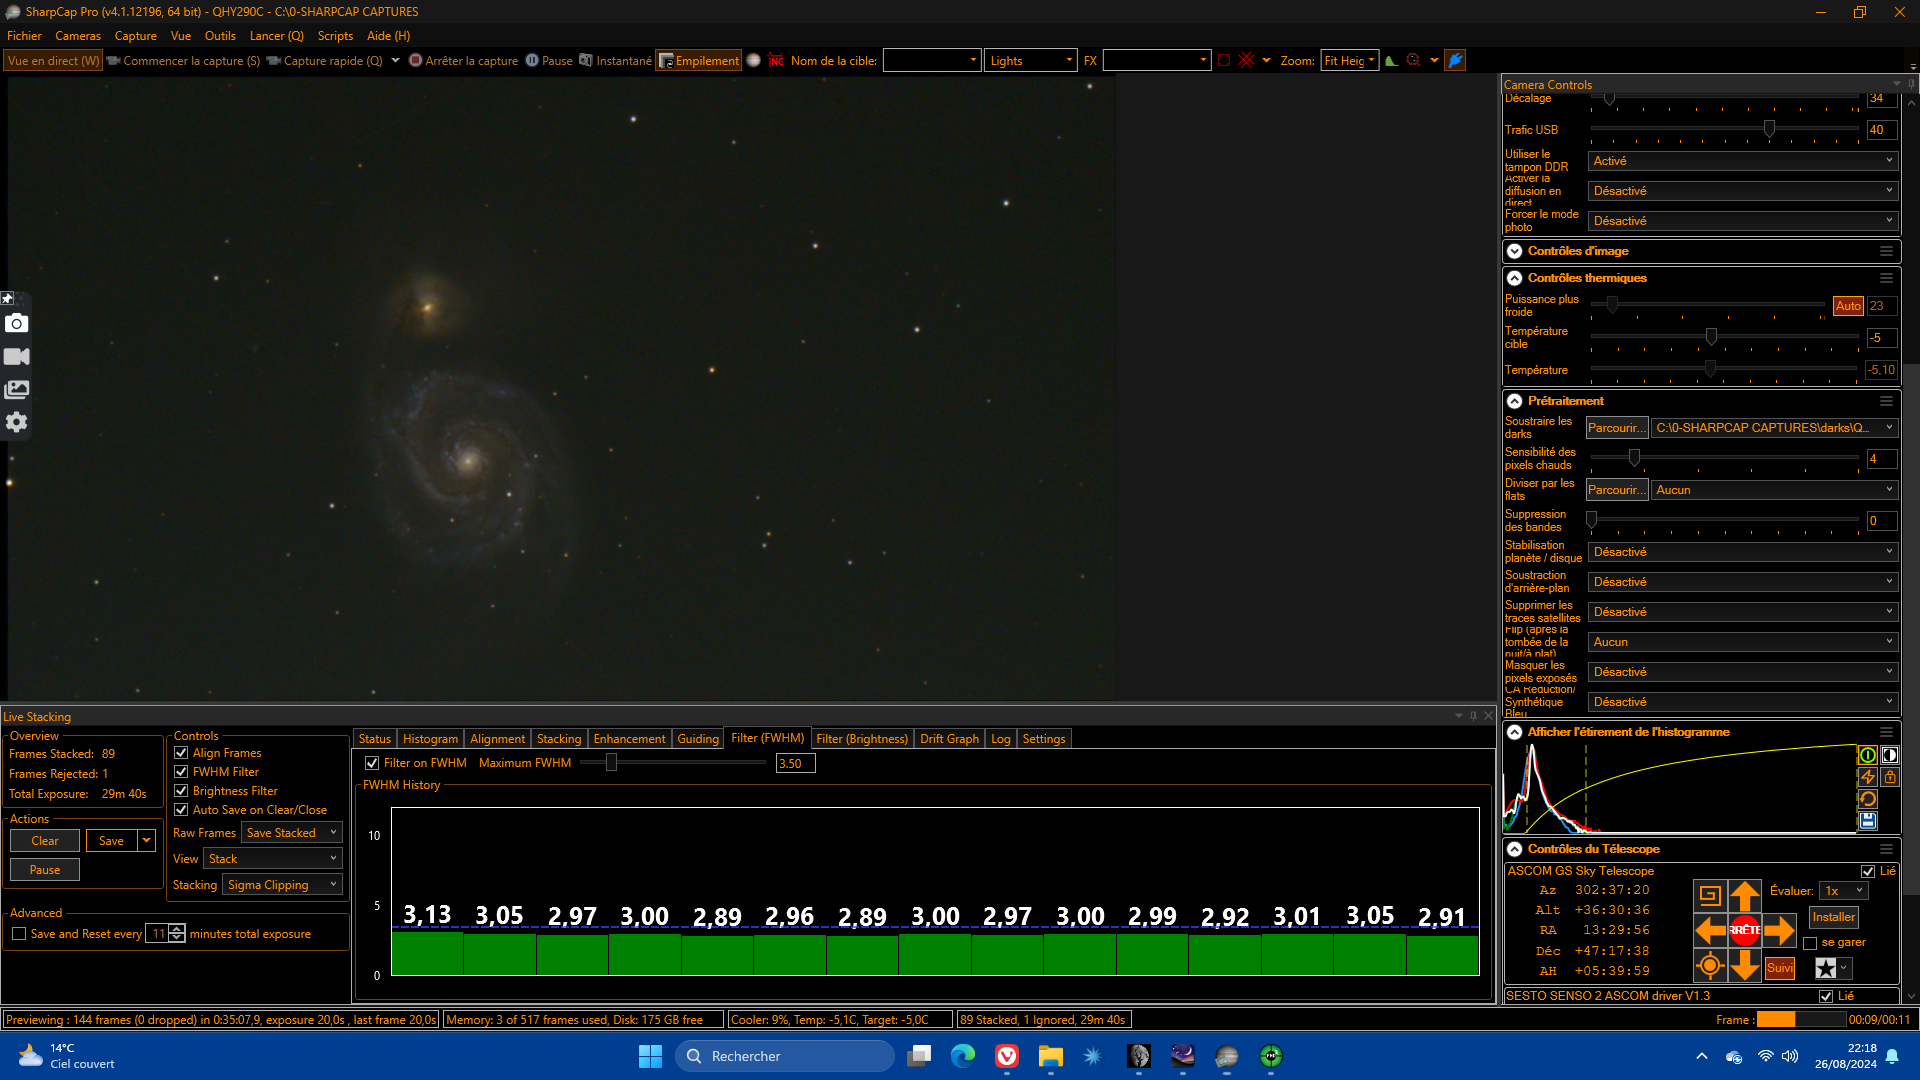Click the Save stack button

(x=111, y=841)
